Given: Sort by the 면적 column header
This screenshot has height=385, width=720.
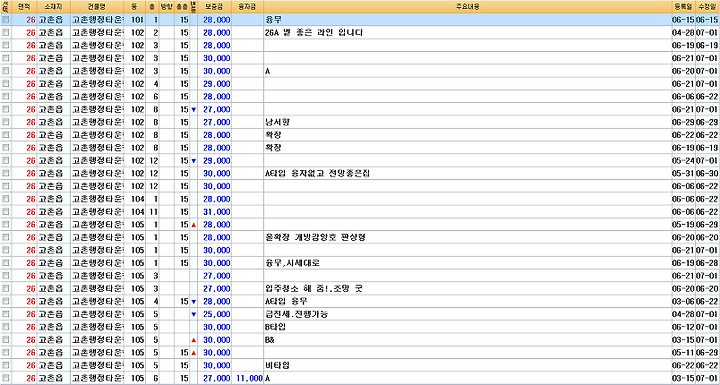Looking at the screenshot, I should coord(24,7).
